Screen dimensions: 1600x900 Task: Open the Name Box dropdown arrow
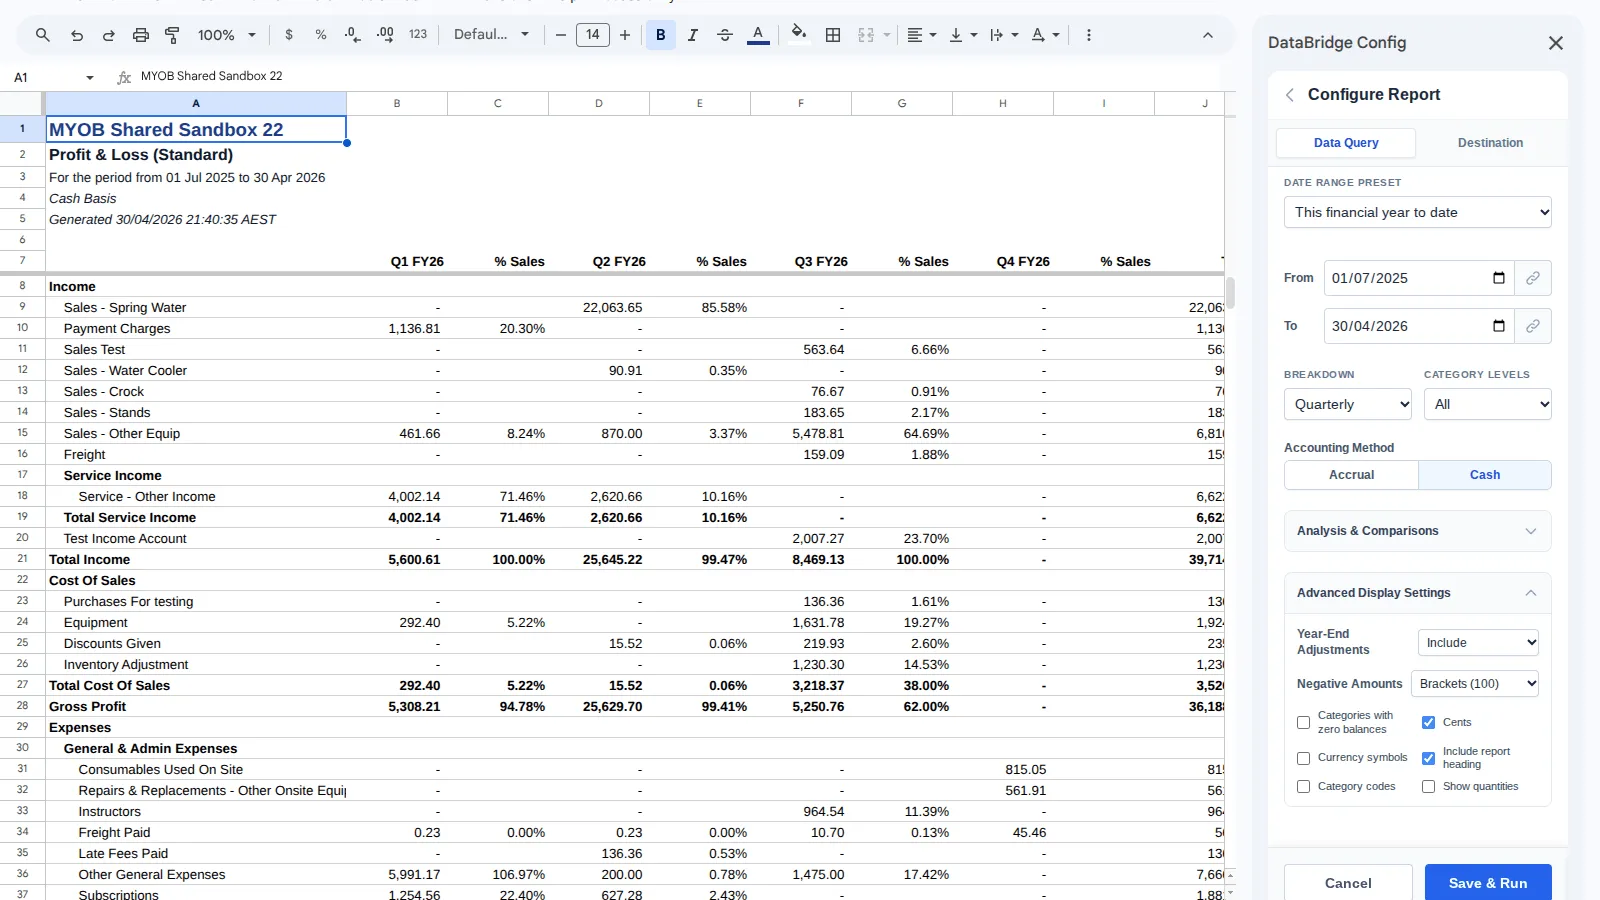(90, 77)
